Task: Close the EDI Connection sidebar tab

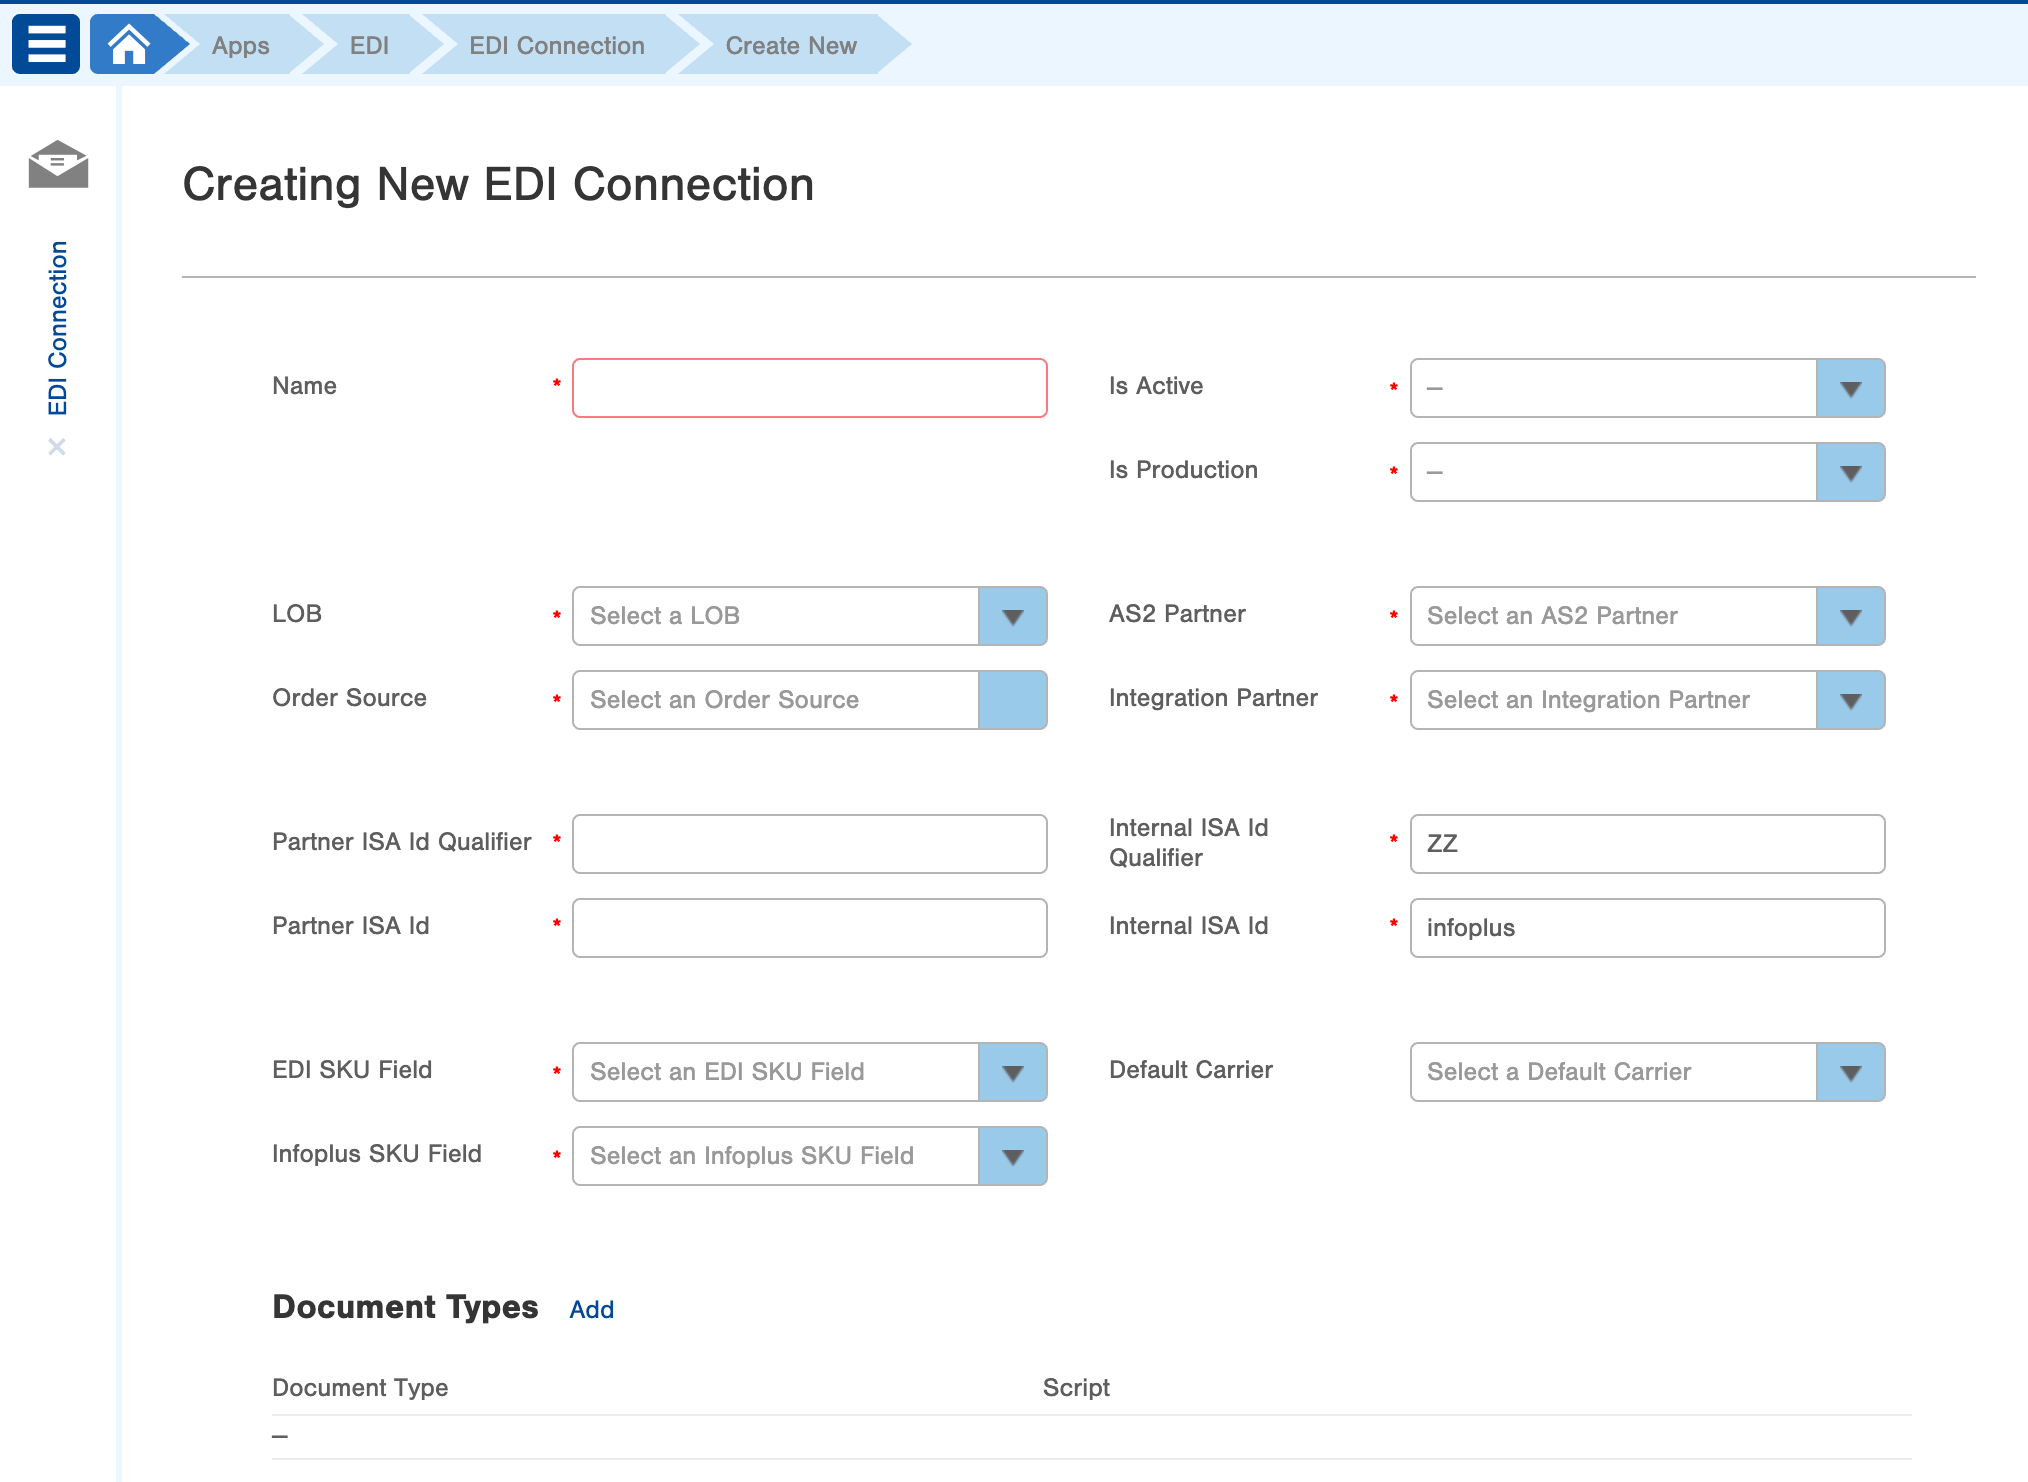Action: (57, 447)
